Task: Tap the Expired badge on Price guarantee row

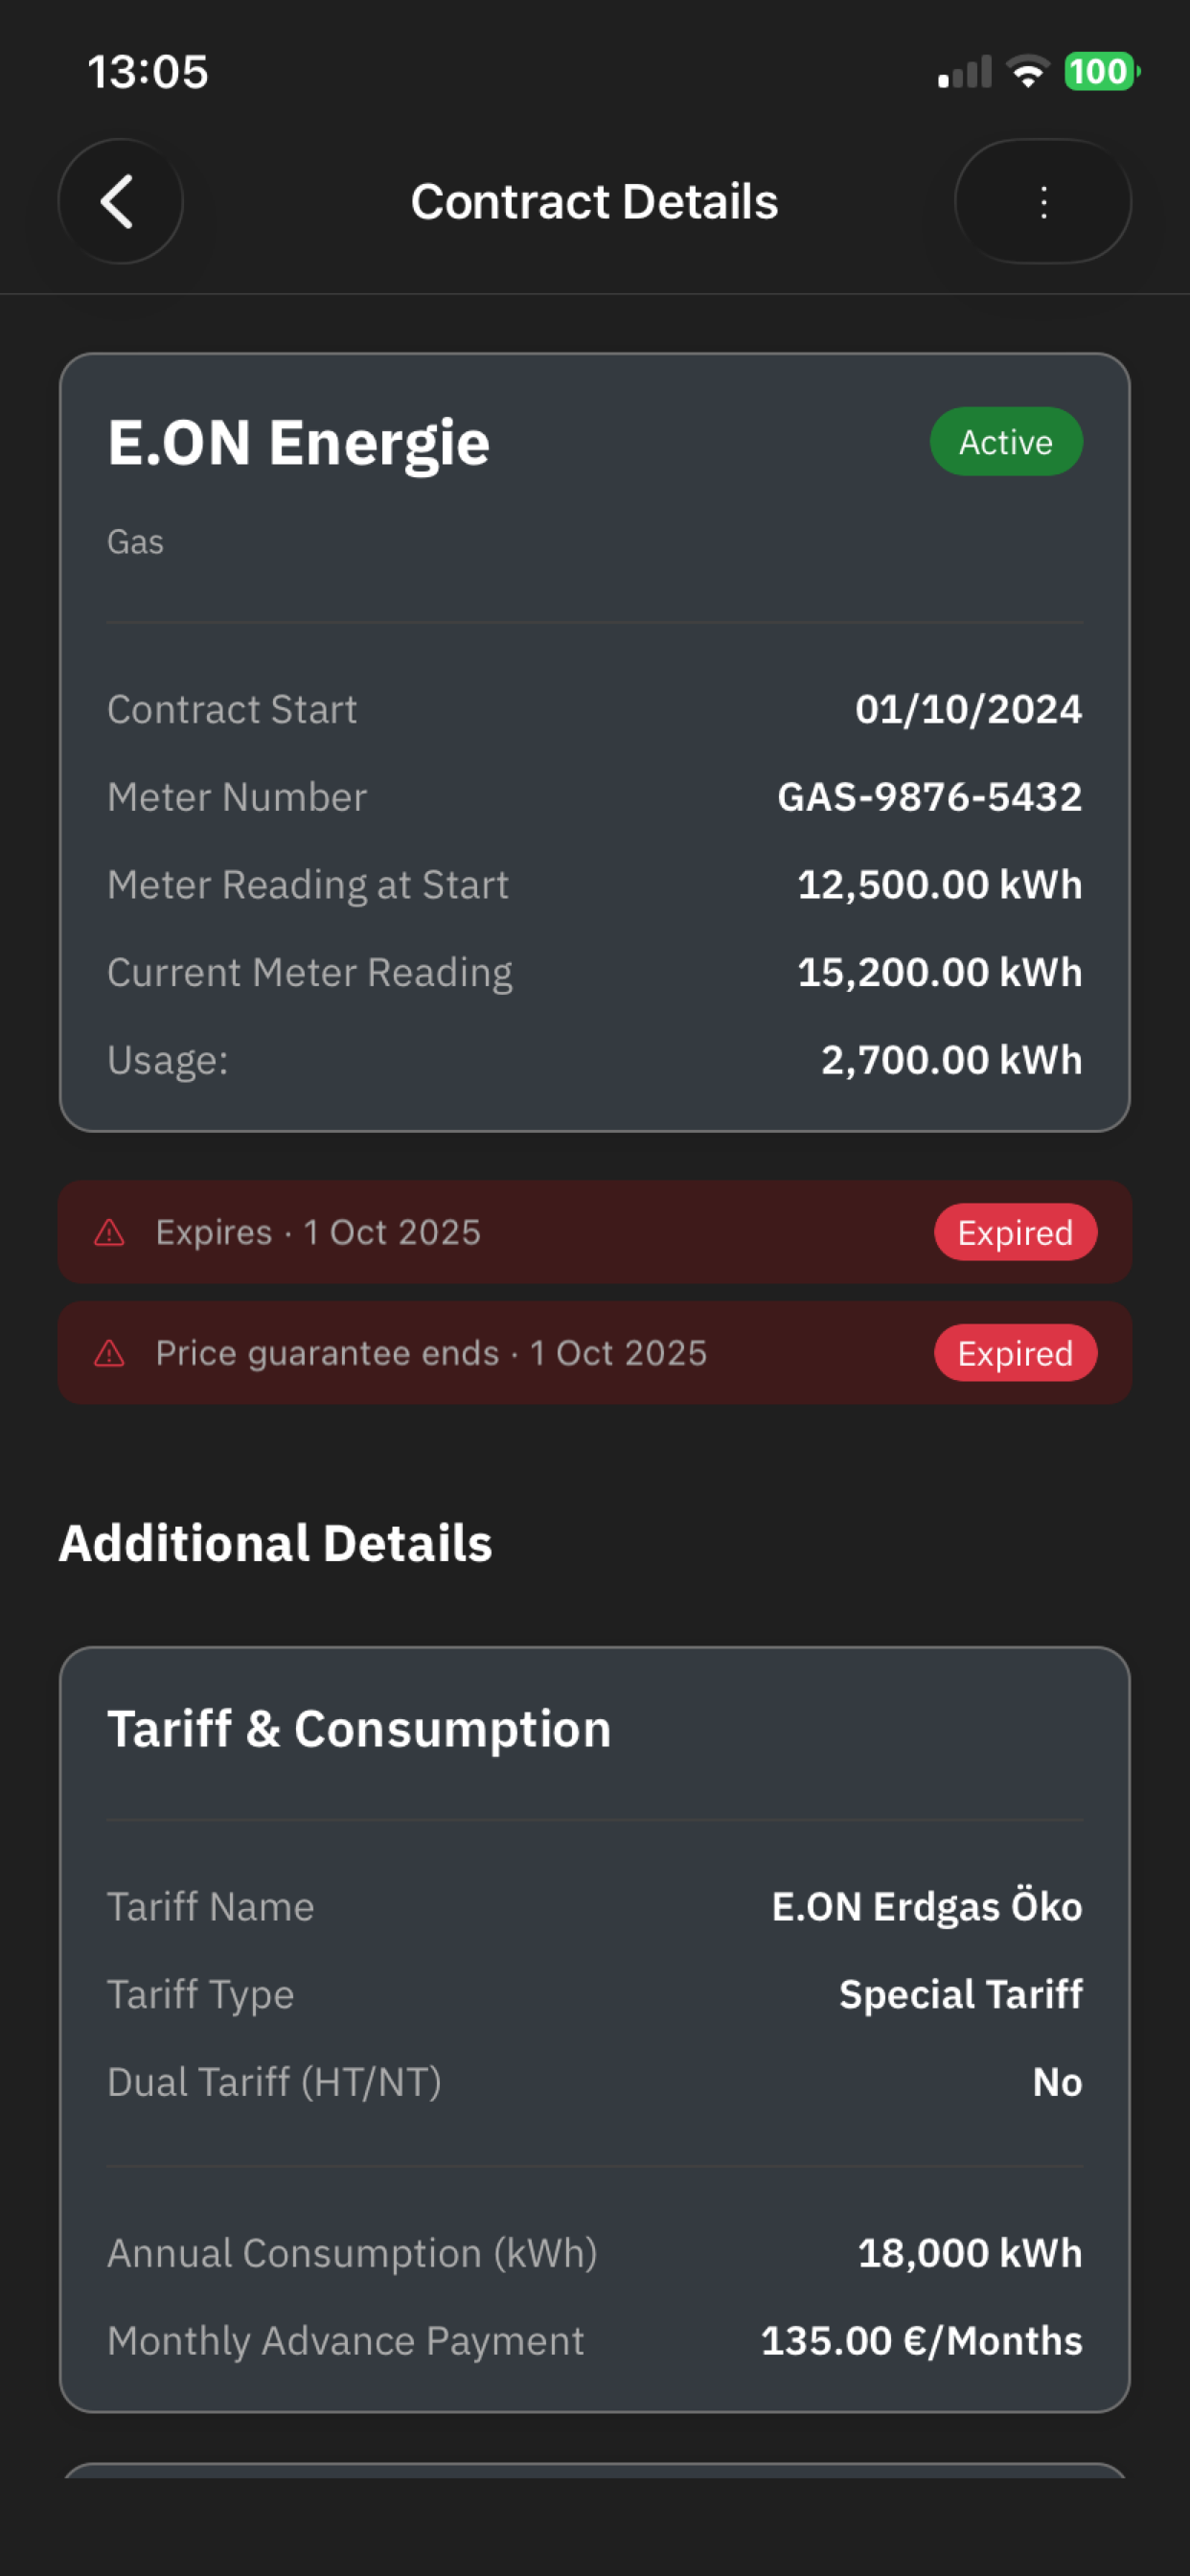Action: point(1014,1353)
